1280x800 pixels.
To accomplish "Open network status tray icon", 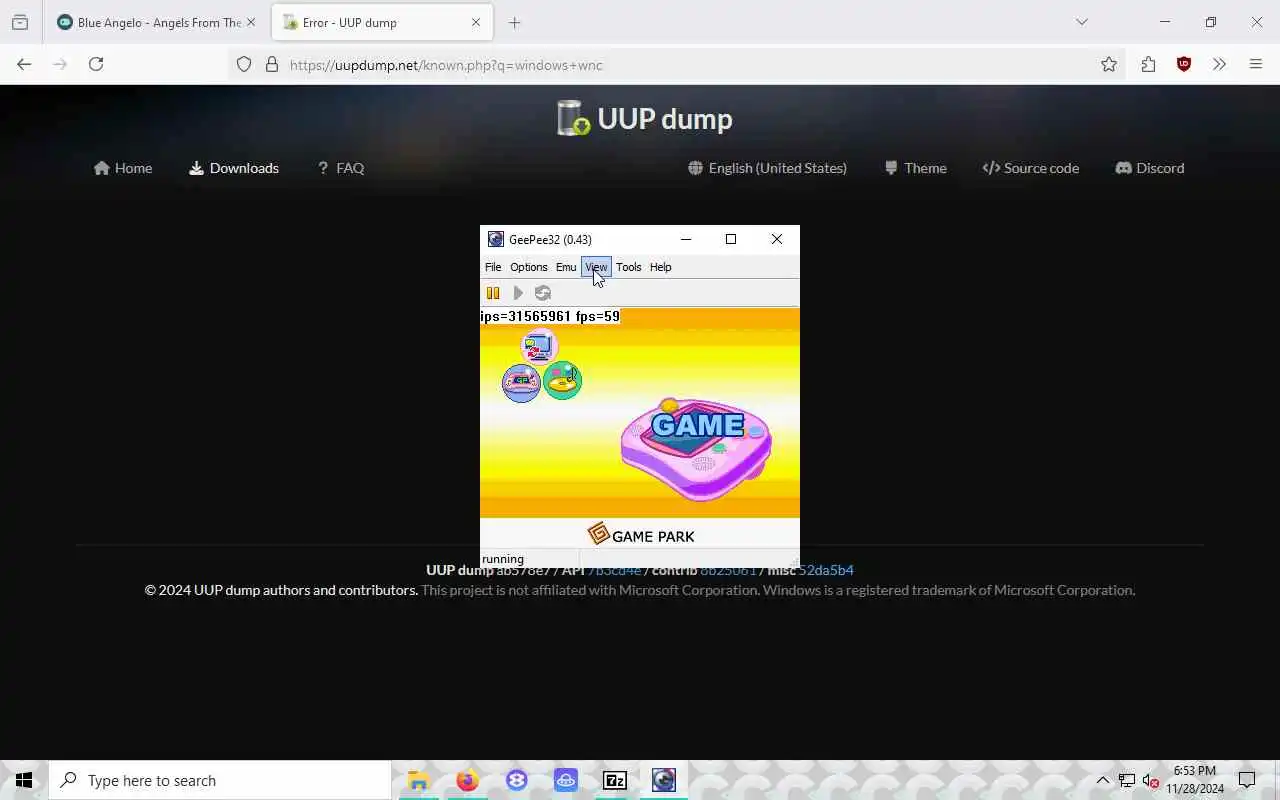I will coord(1127,780).
